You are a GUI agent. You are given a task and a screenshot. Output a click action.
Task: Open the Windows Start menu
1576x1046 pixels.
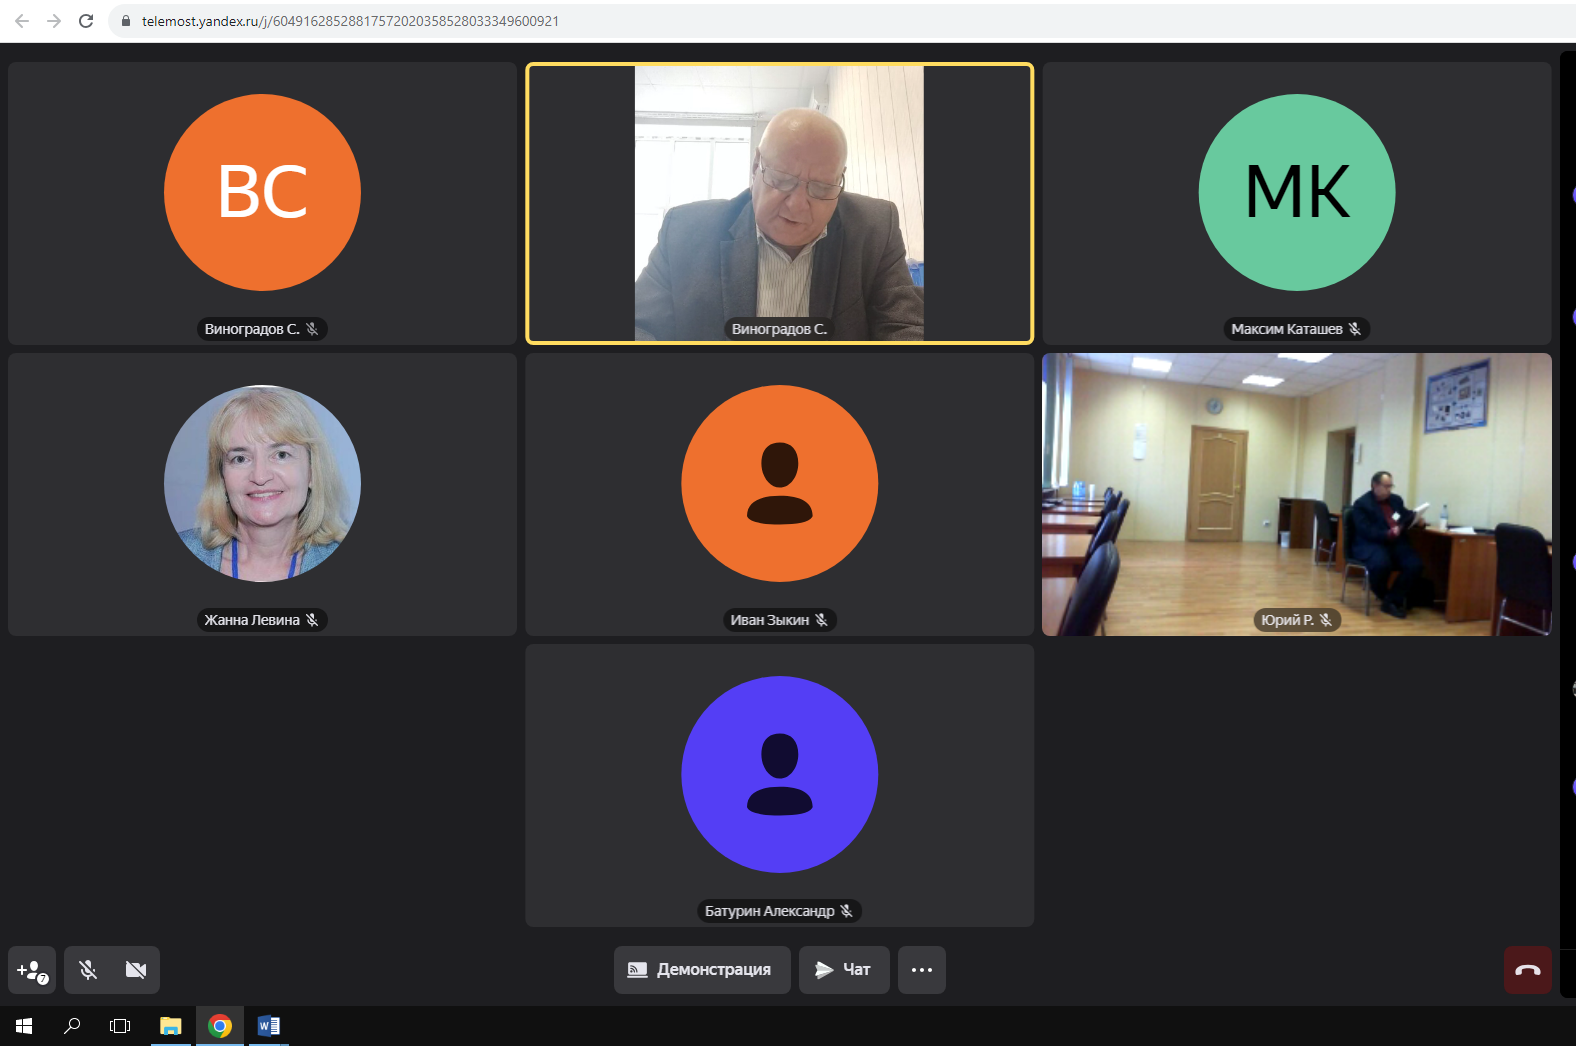(x=24, y=1026)
